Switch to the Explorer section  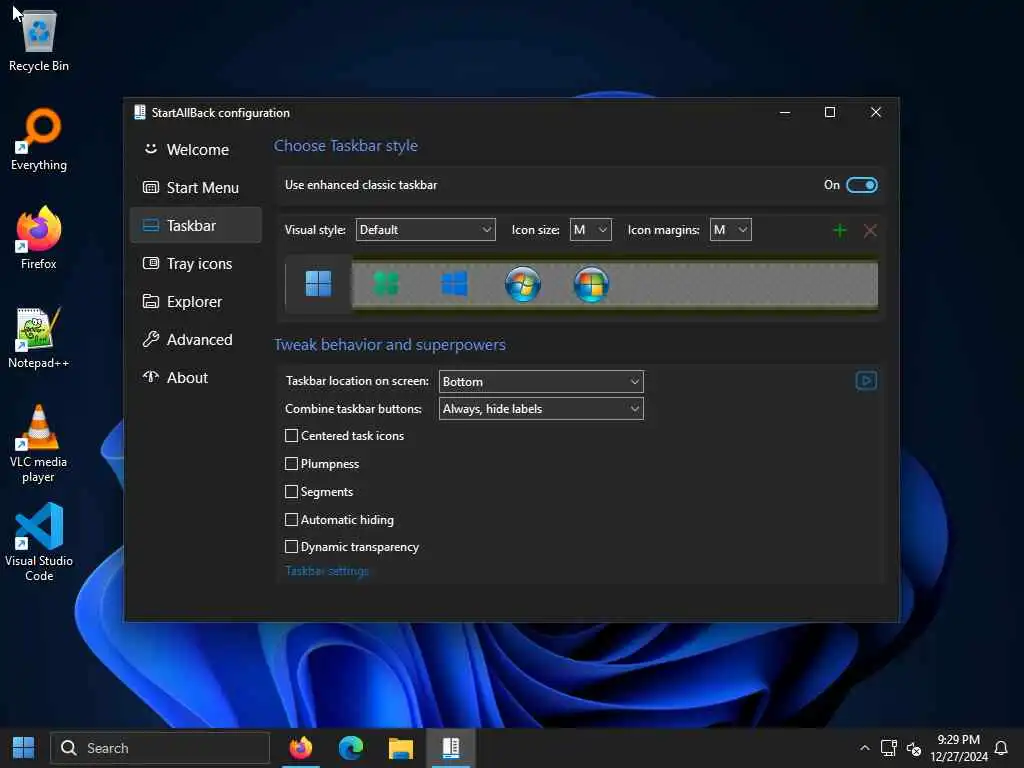(x=196, y=302)
